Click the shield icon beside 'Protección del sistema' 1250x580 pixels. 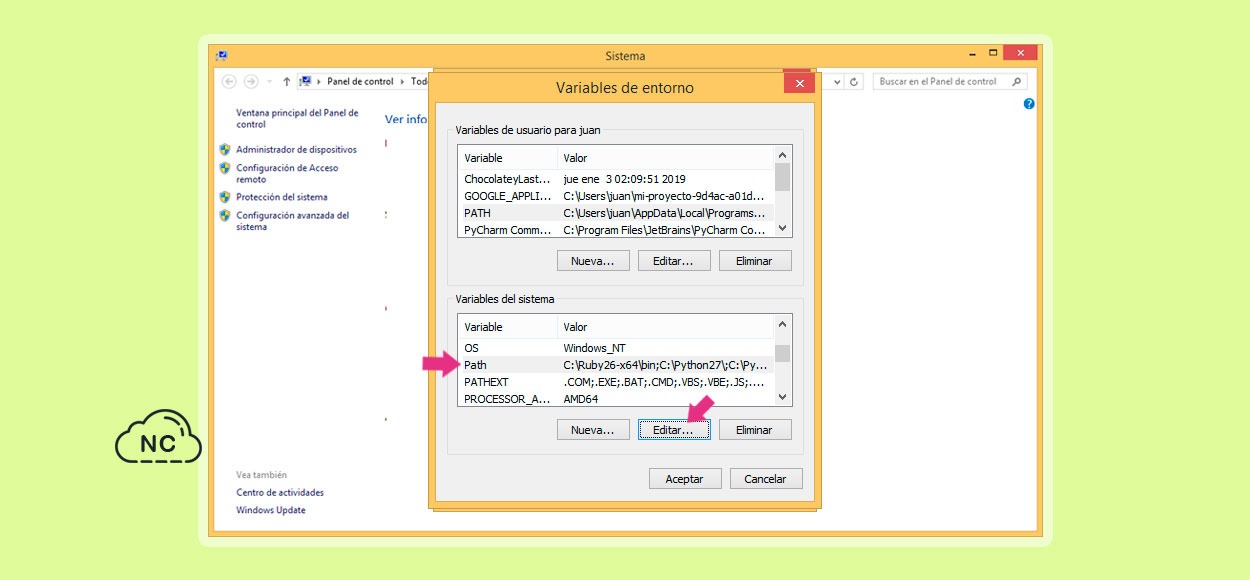(x=225, y=197)
